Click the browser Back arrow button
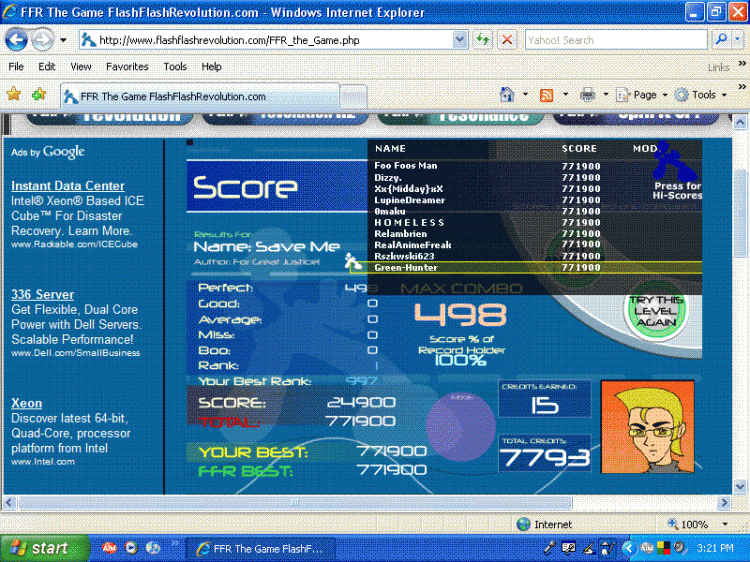The width and height of the screenshot is (750, 562). tap(16, 40)
